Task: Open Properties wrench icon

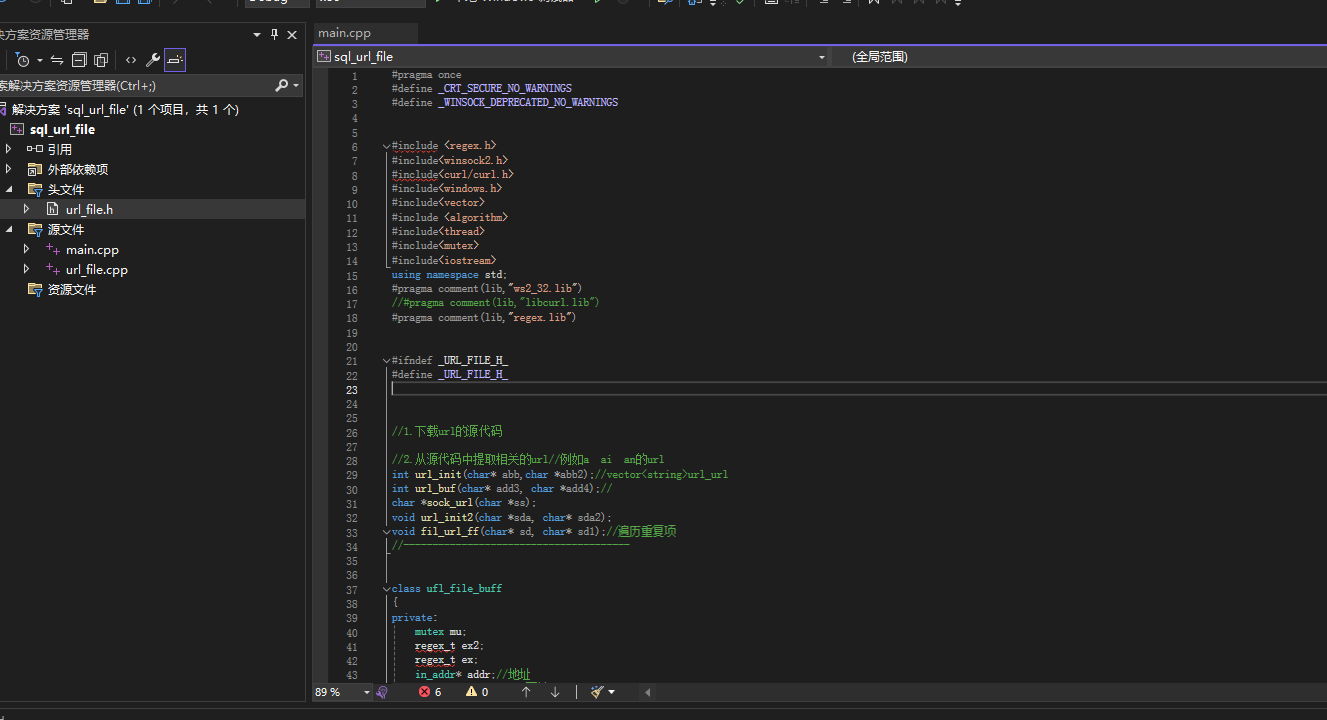Action: click(153, 60)
